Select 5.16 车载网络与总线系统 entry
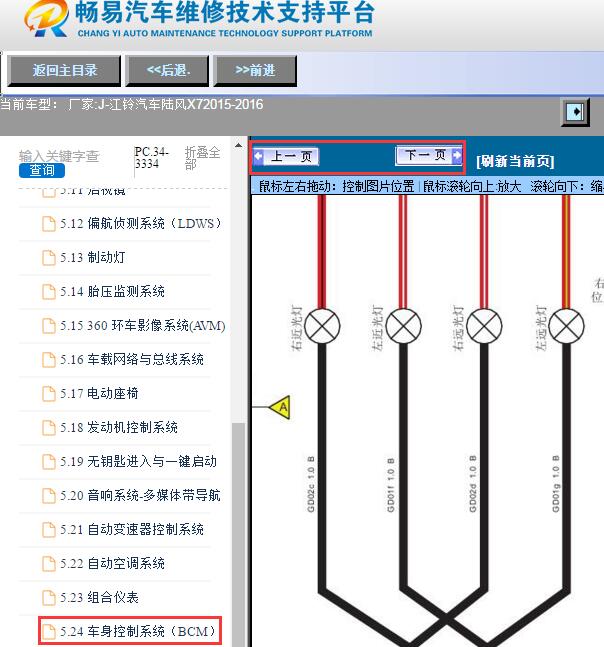 click(x=132, y=360)
